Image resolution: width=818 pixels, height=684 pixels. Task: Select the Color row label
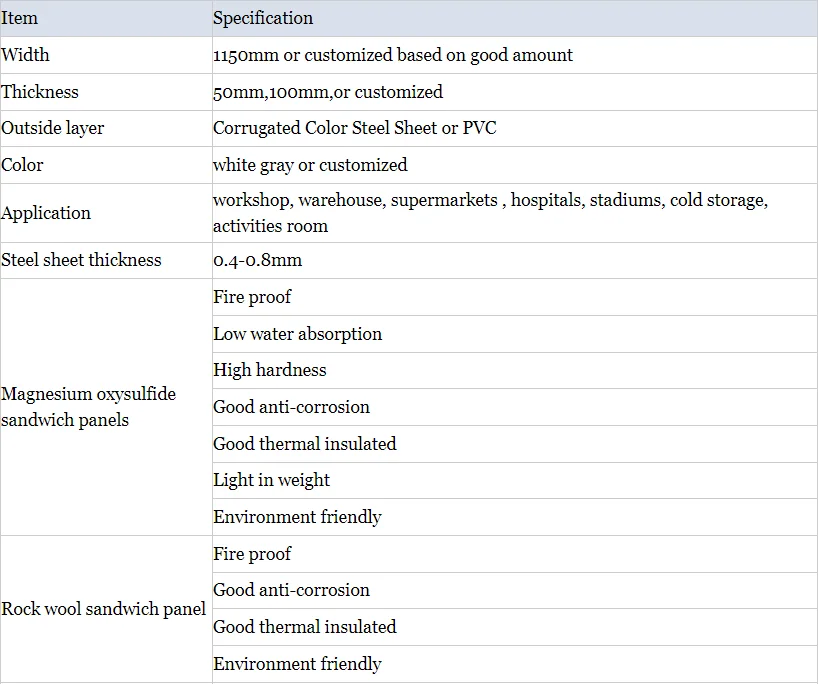(x=22, y=165)
